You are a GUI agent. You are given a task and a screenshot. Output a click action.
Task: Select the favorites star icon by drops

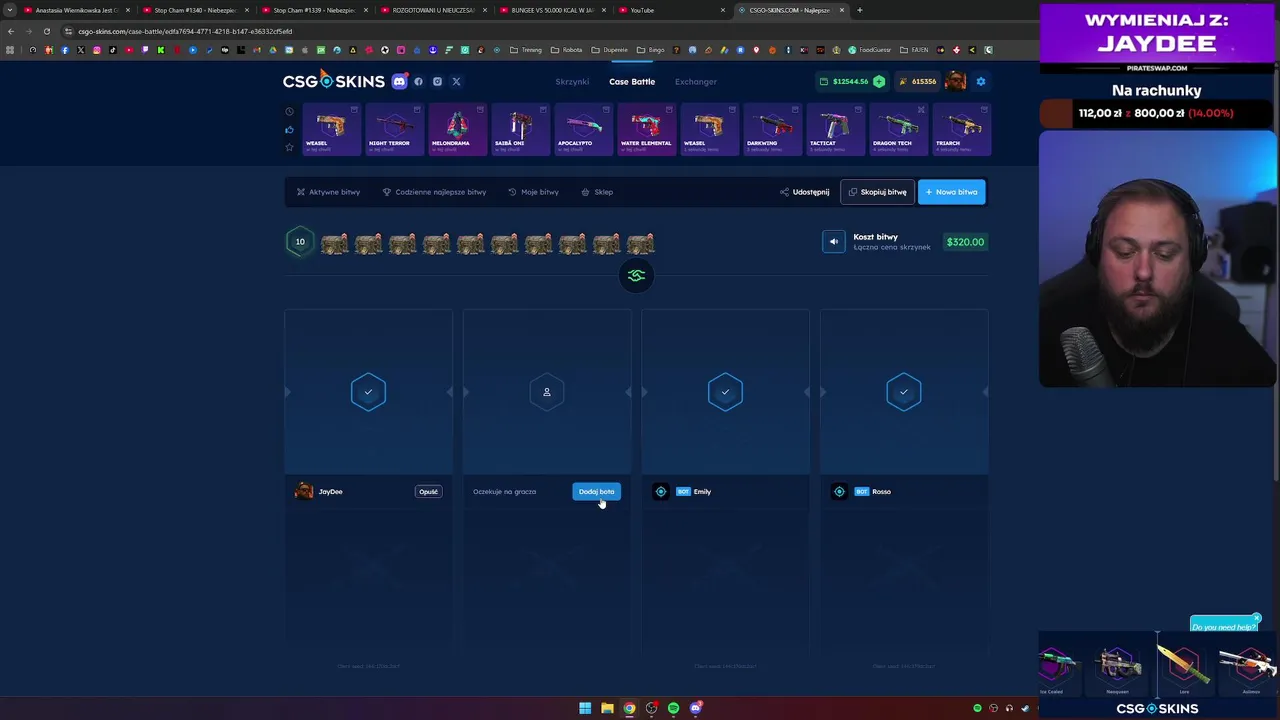pos(290,148)
